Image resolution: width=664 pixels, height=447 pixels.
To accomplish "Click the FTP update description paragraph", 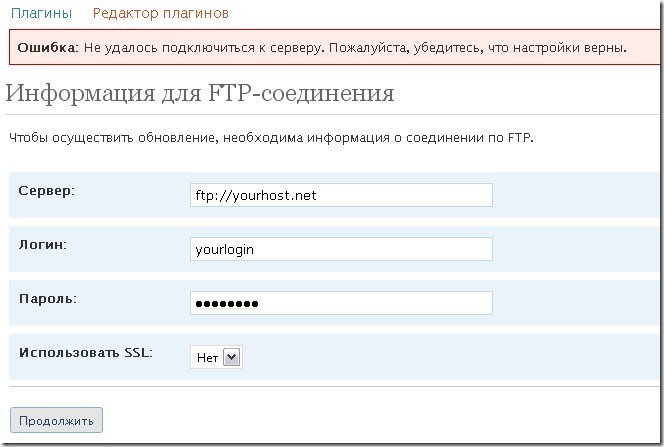I will (x=270, y=137).
